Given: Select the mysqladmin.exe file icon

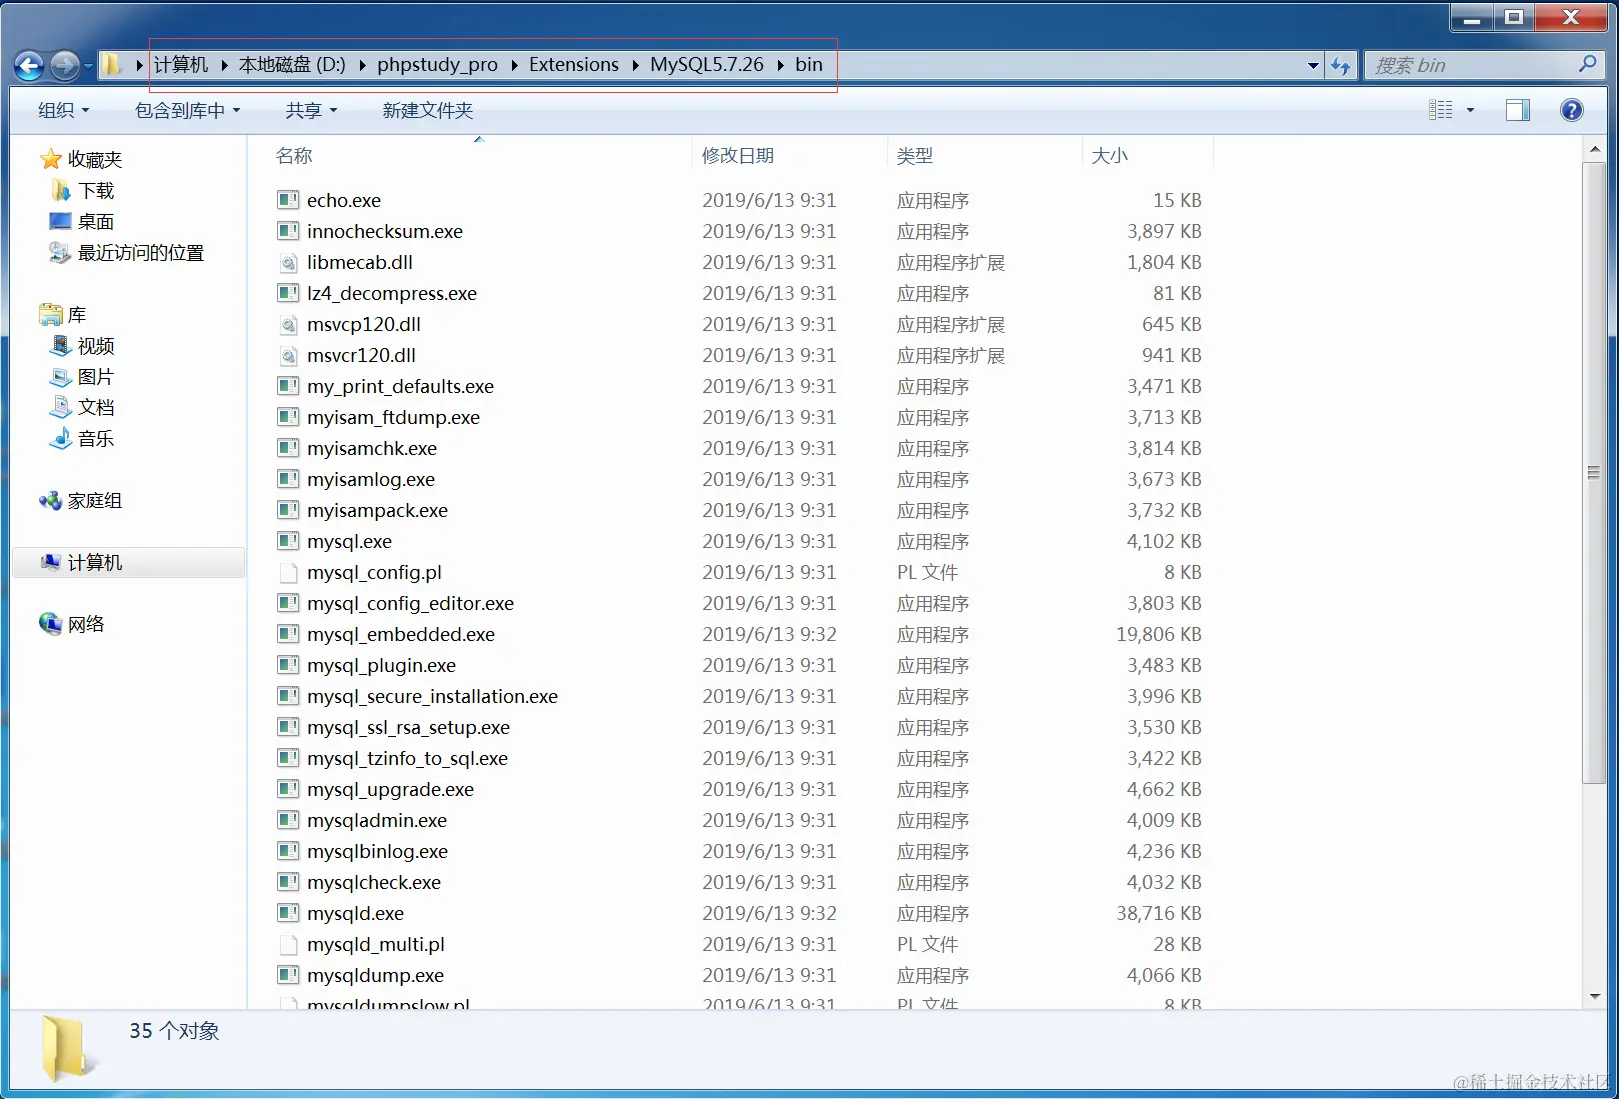Looking at the screenshot, I should [288, 820].
